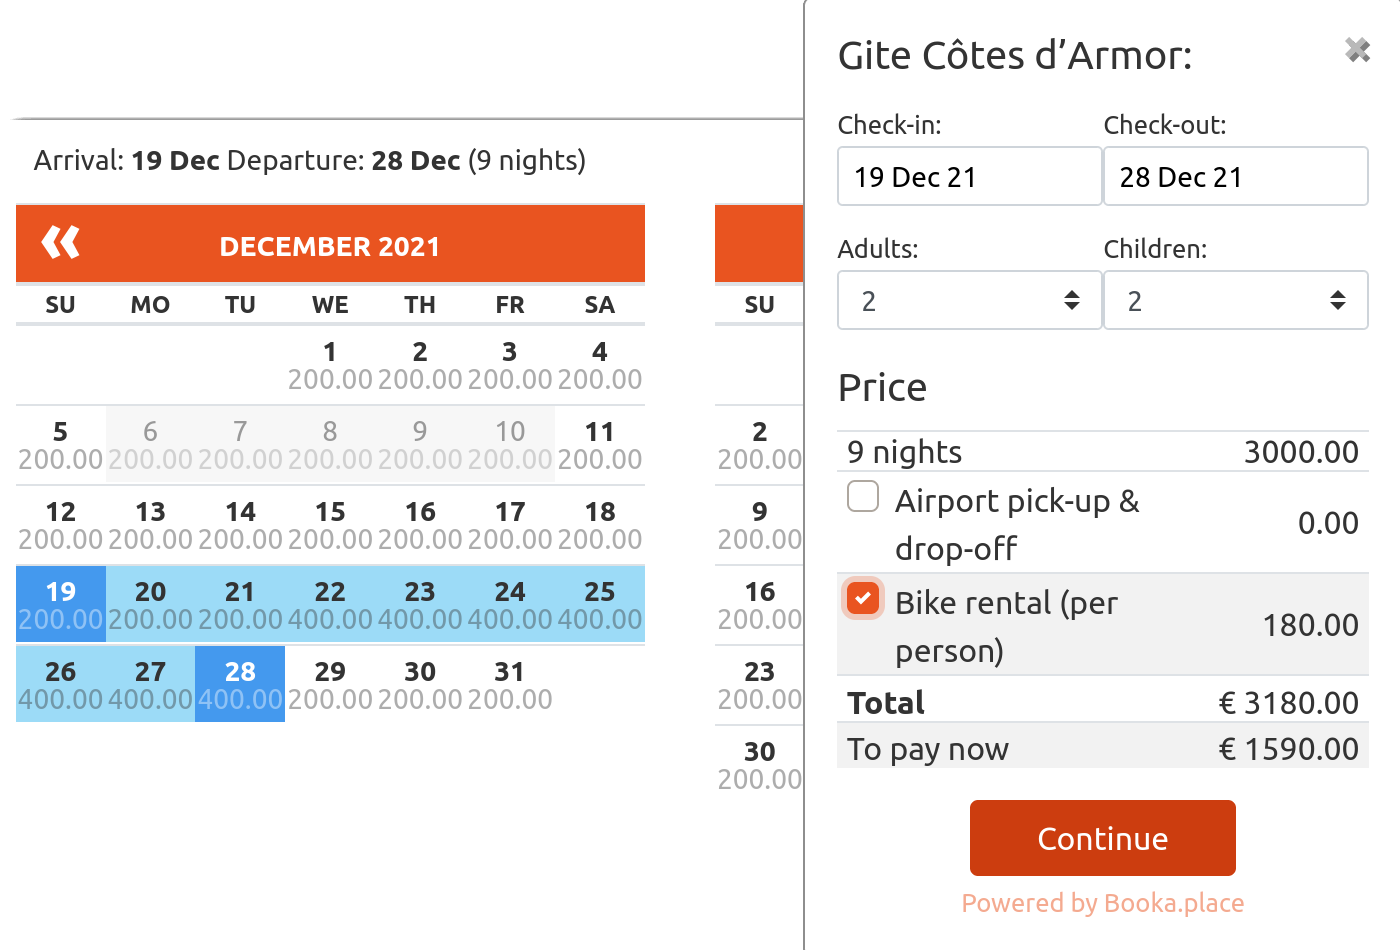This screenshot has height=950, width=1400.
Task: Go to previous month with double-arrow icon
Action: coord(61,242)
